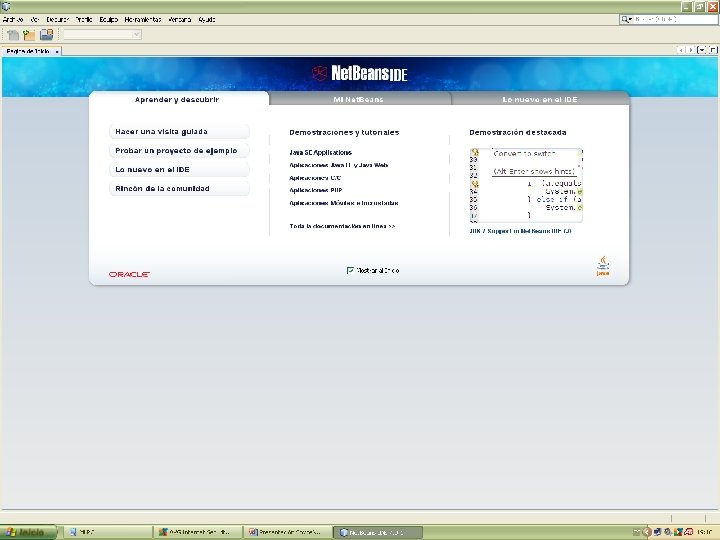Open the Ver menu
This screenshot has width=720, height=540.
[x=35, y=19]
